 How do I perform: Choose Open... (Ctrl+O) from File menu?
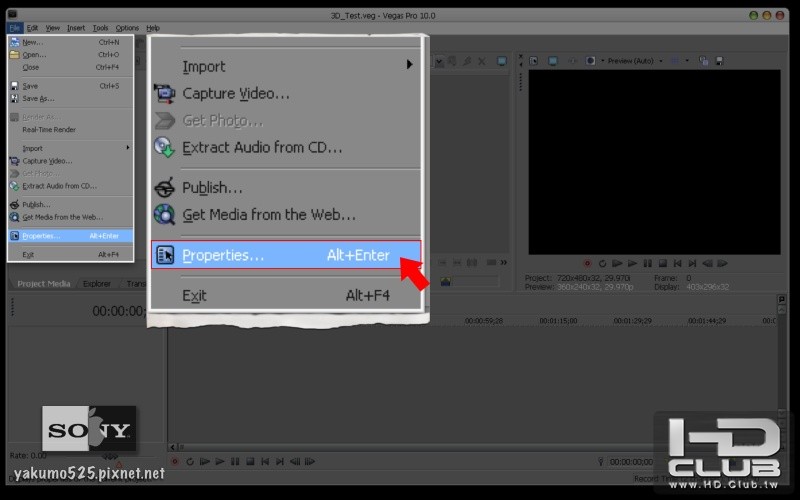(70, 55)
